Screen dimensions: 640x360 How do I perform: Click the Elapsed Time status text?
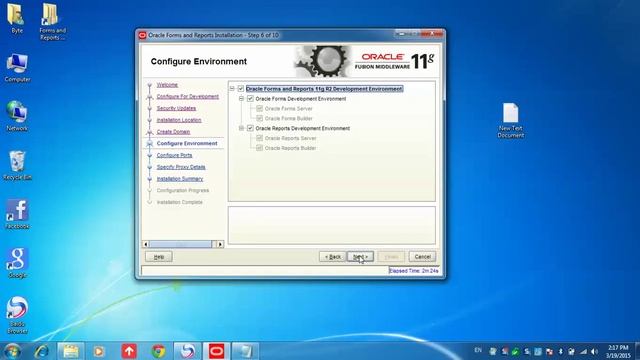414,271
